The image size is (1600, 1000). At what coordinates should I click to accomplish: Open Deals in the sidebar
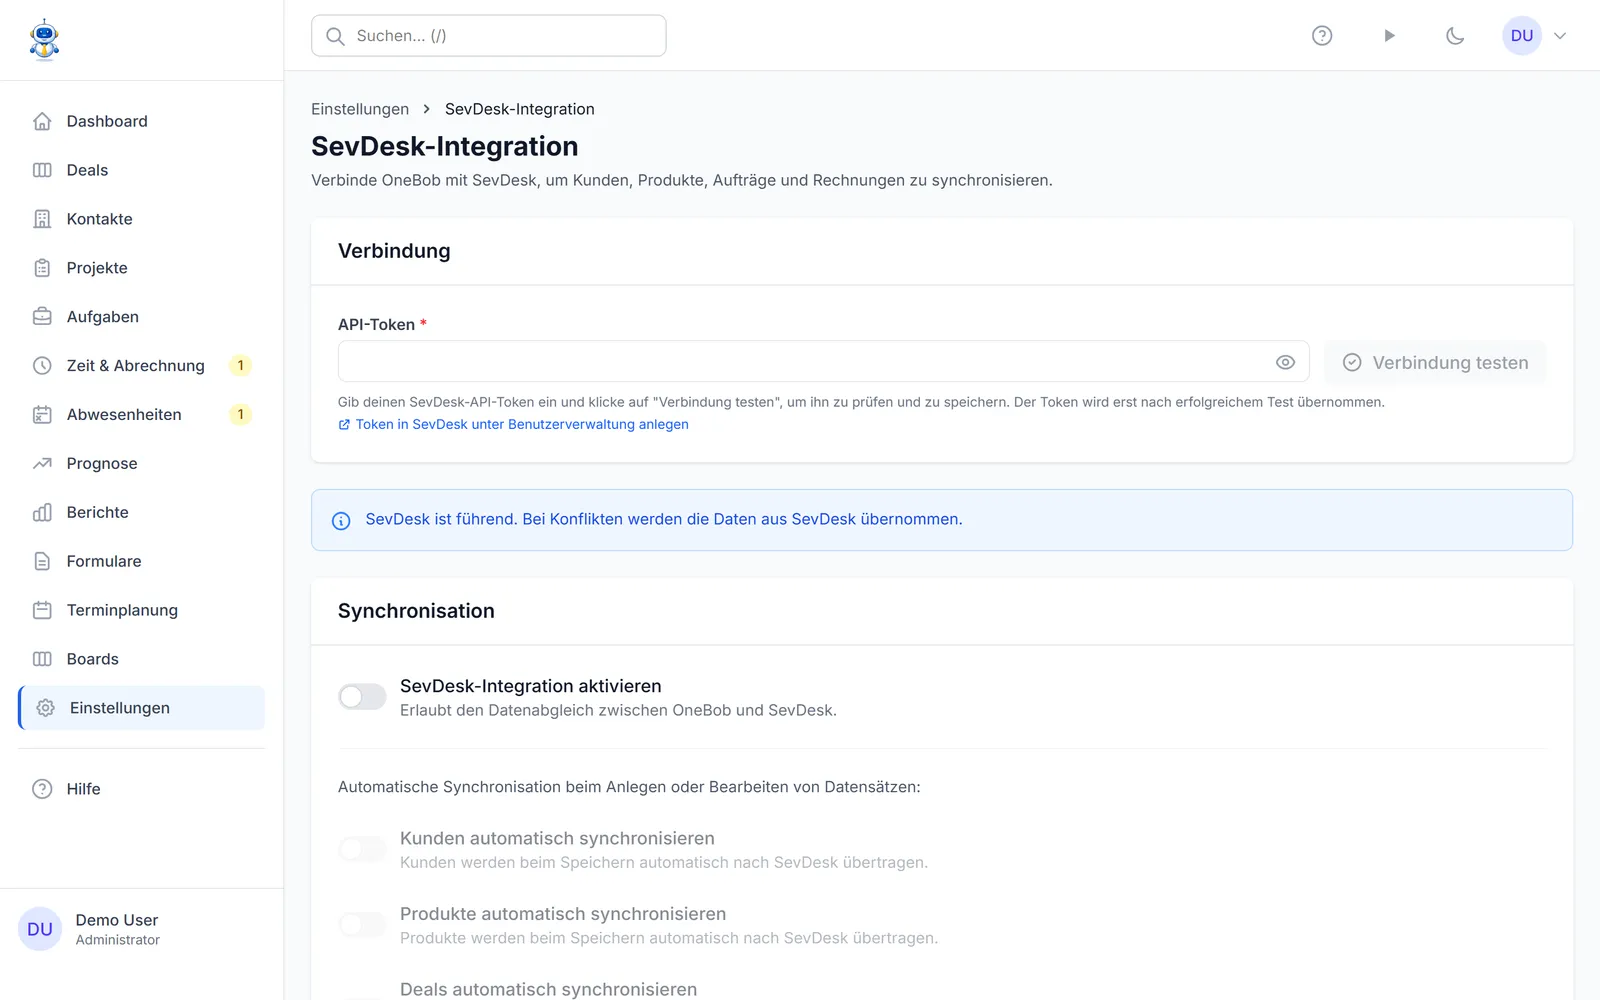(x=142, y=170)
